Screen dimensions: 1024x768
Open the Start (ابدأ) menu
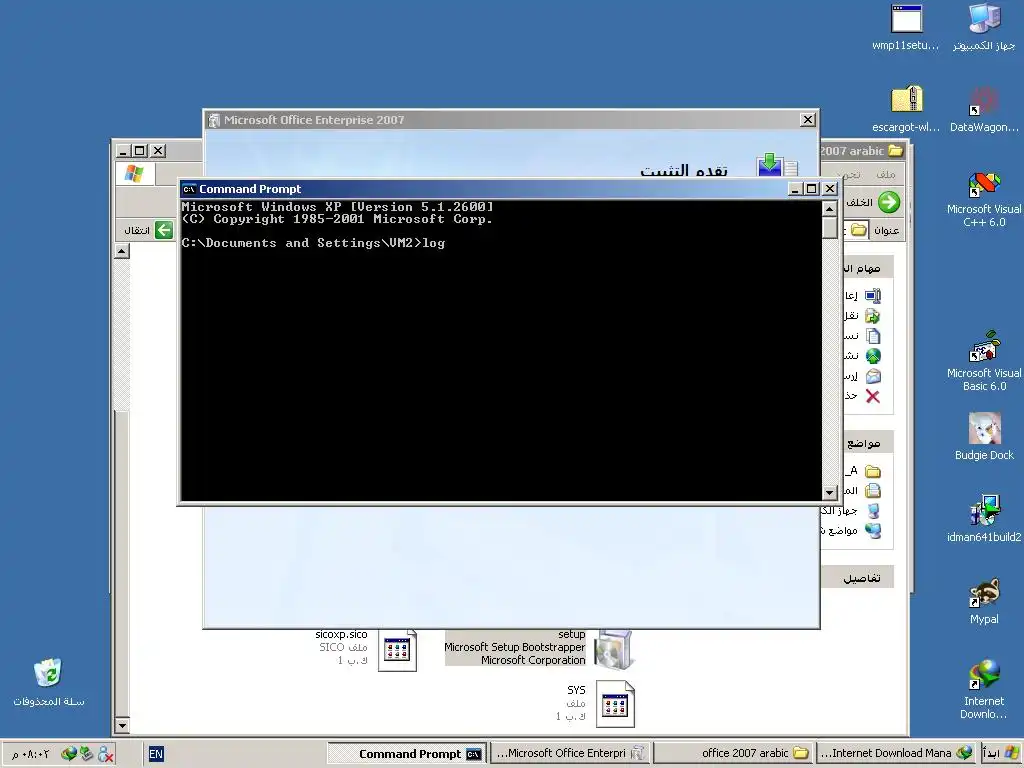pos(1000,754)
